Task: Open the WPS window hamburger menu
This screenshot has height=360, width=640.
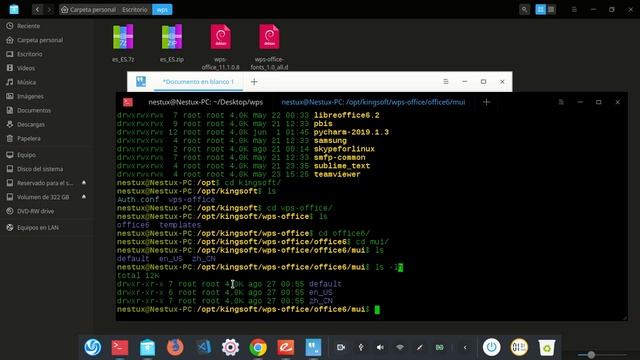Action: click(446, 82)
